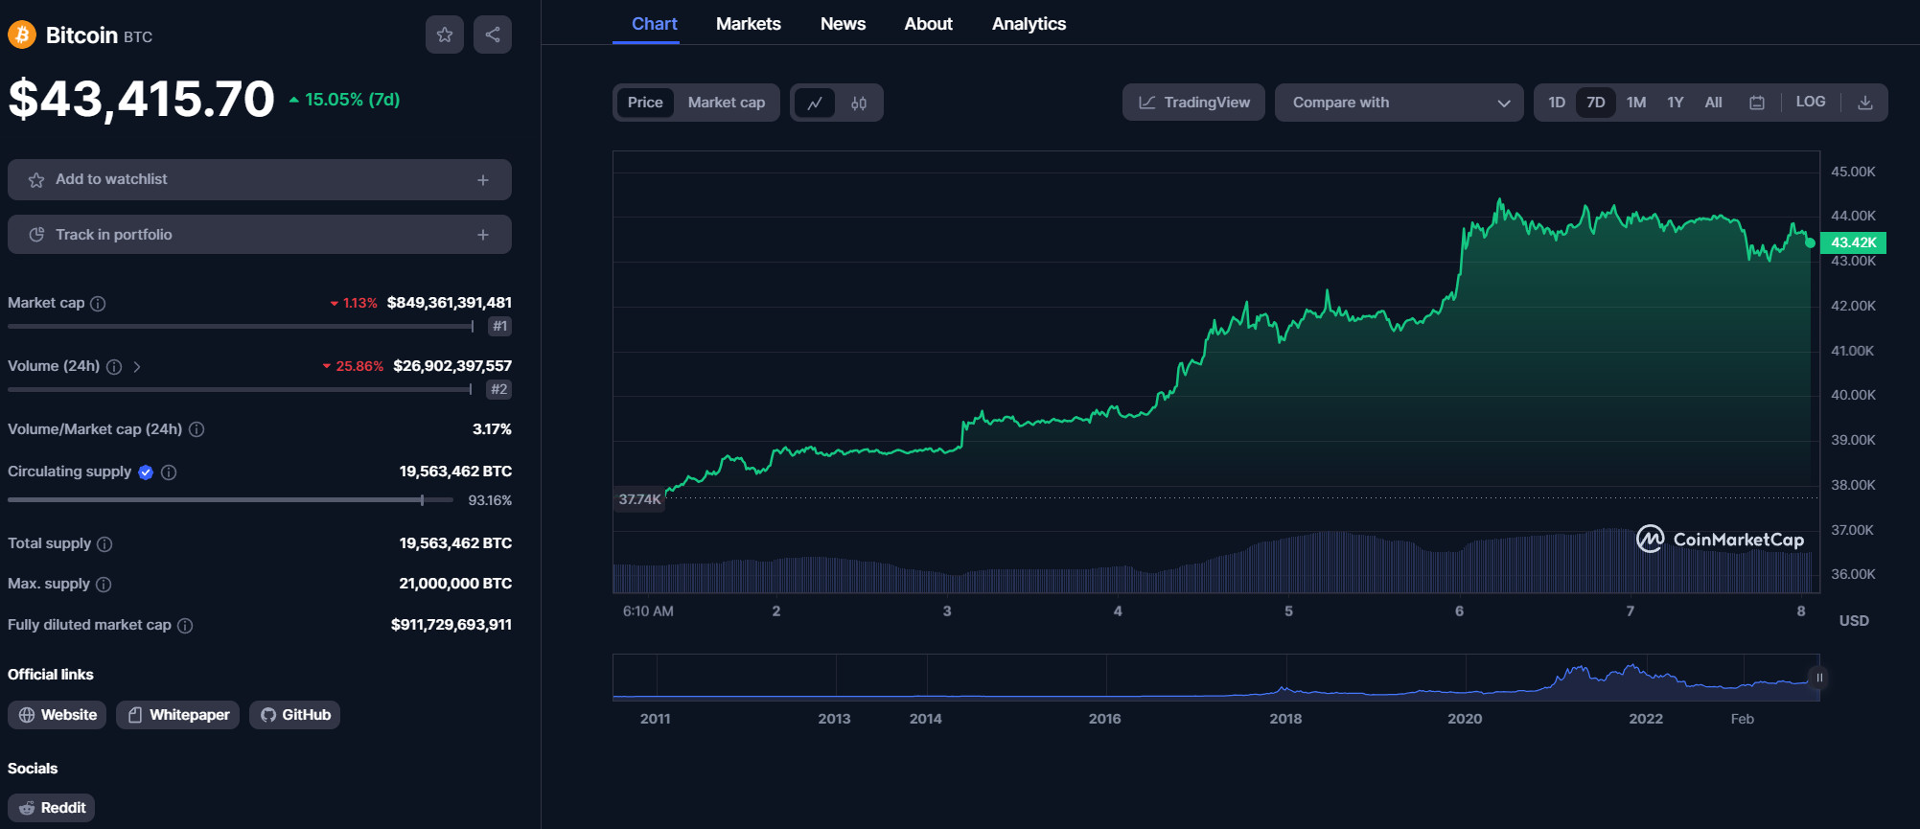Click the market cap rank bar
1920x829 pixels.
pos(241,326)
